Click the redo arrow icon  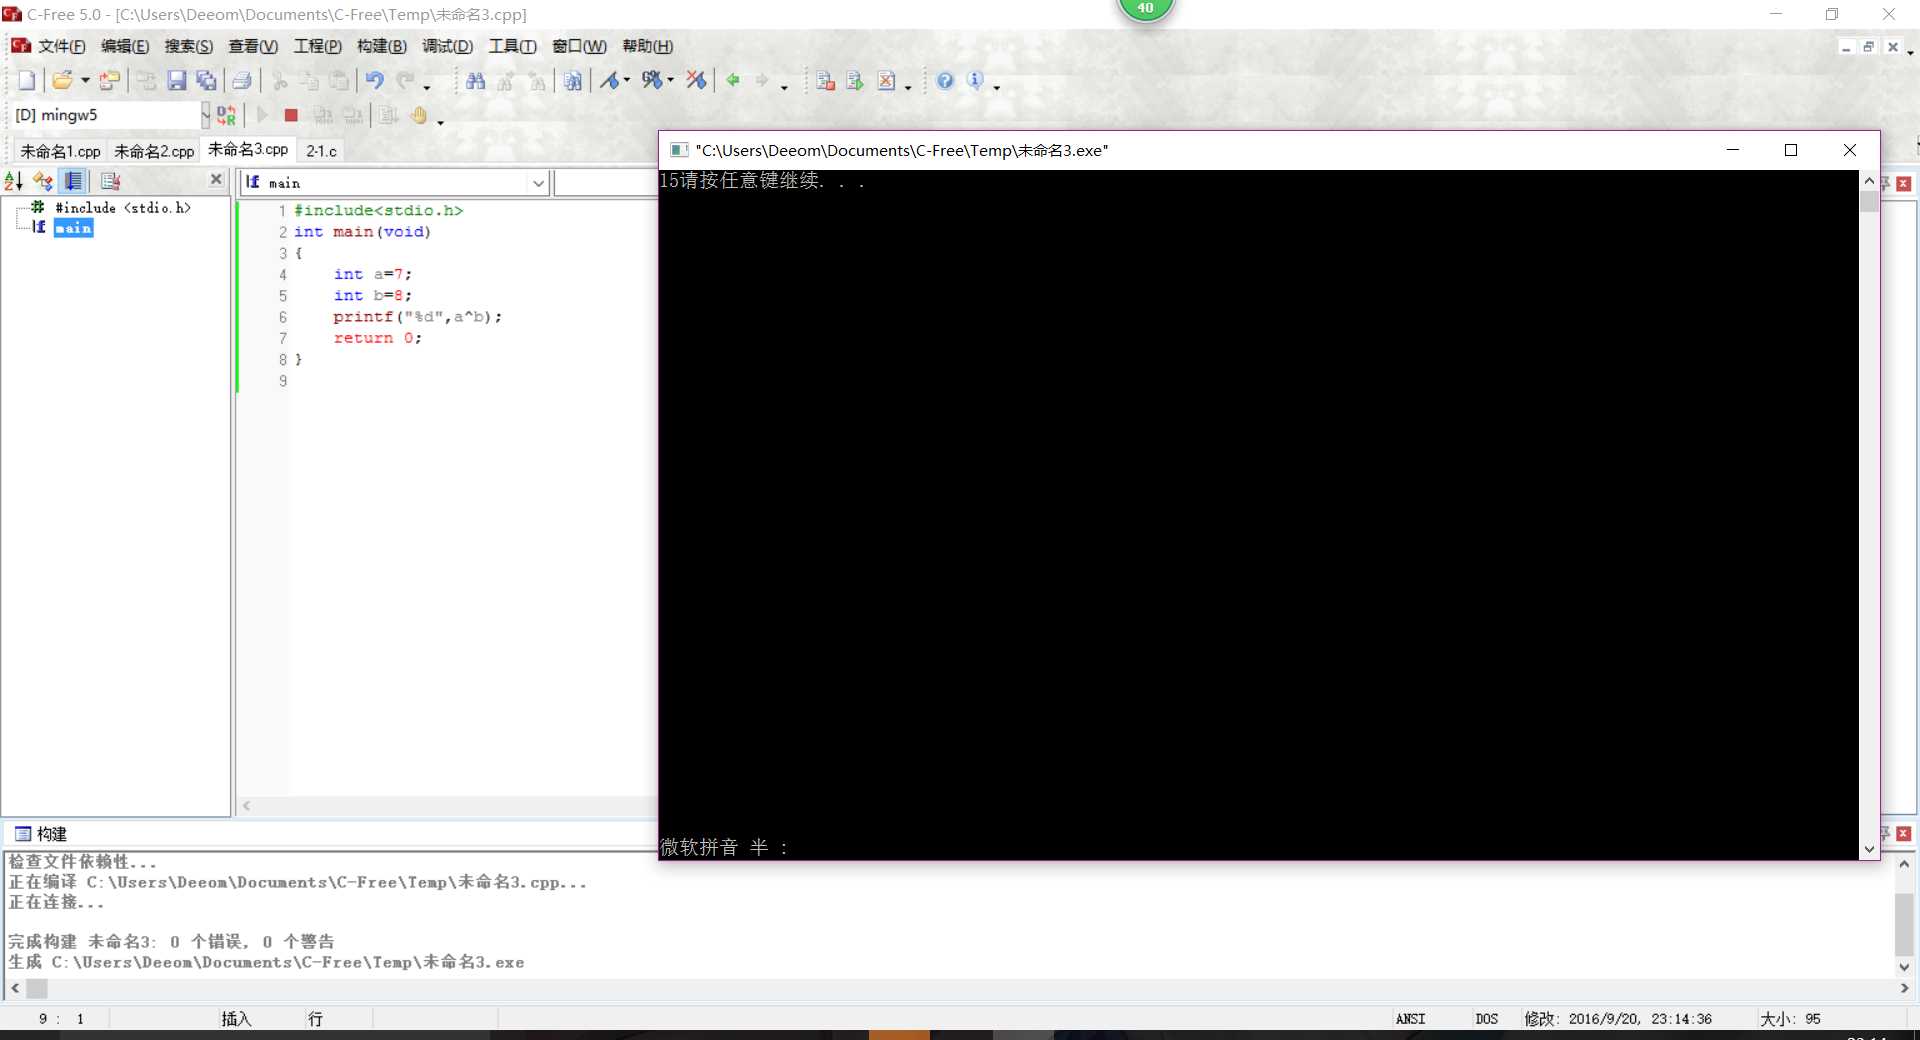(x=405, y=81)
